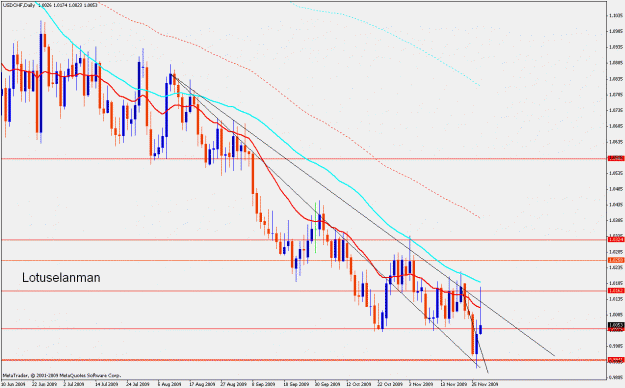This screenshot has width=625, height=388.
Task: Click the 12 Oct 2009 date label
Action: 358,384
